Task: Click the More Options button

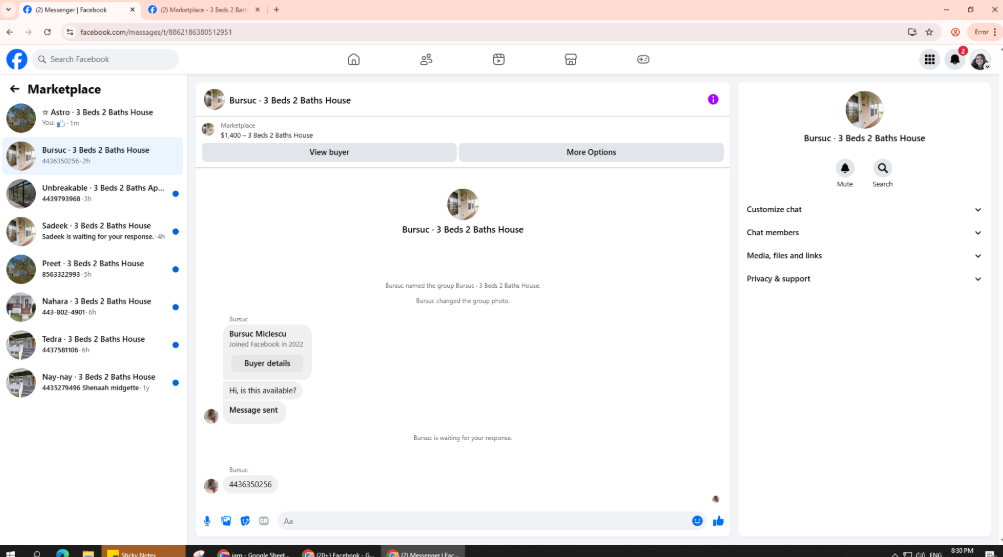Action: point(591,152)
